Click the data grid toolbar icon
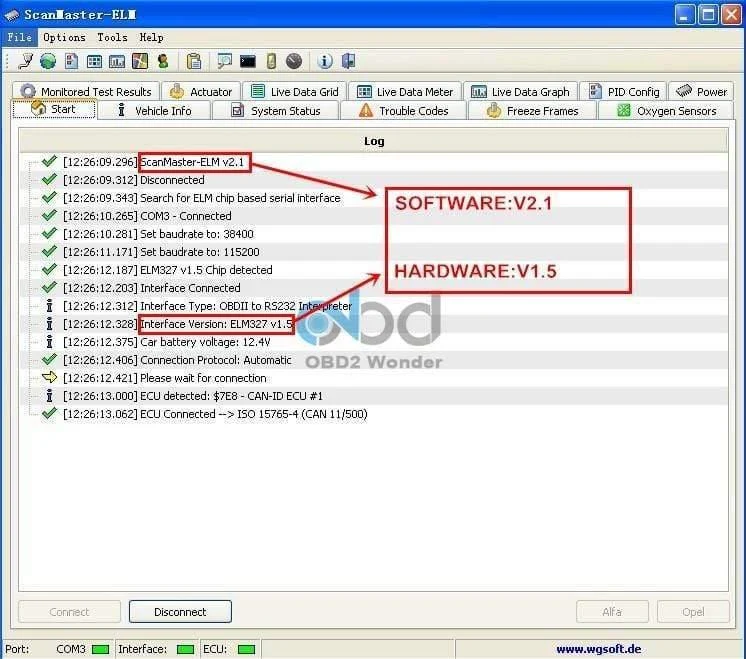Image resolution: width=746 pixels, height=659 pixels. (94, 61)
